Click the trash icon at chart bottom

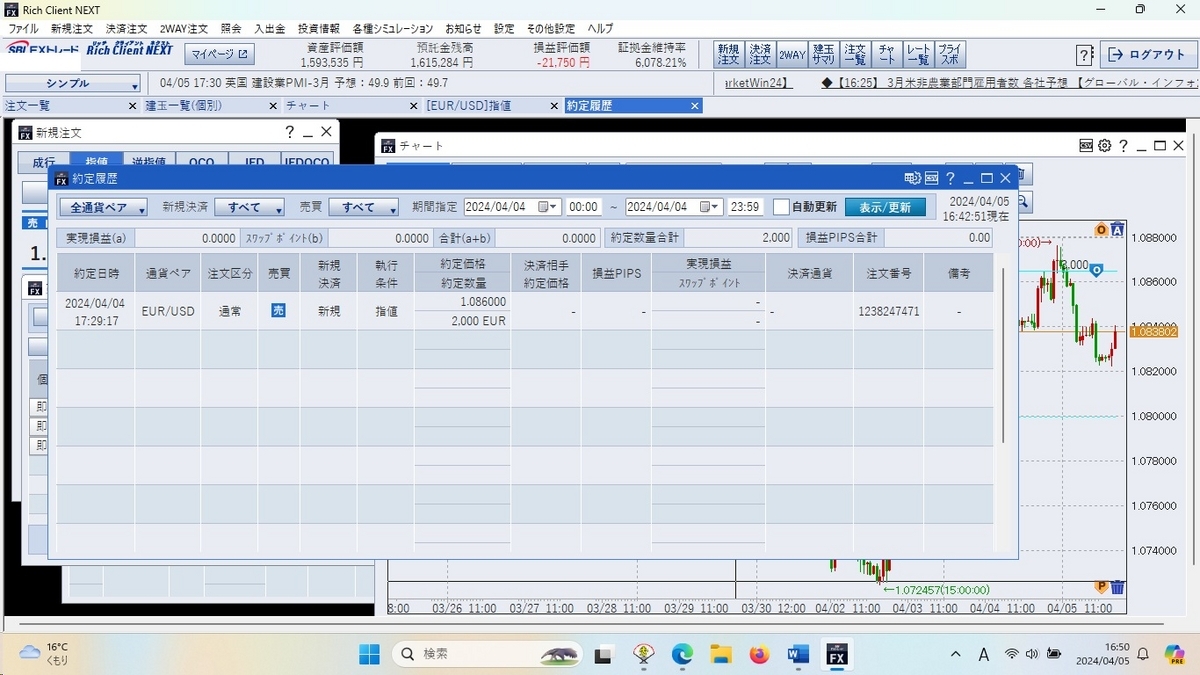(1118, 587)
